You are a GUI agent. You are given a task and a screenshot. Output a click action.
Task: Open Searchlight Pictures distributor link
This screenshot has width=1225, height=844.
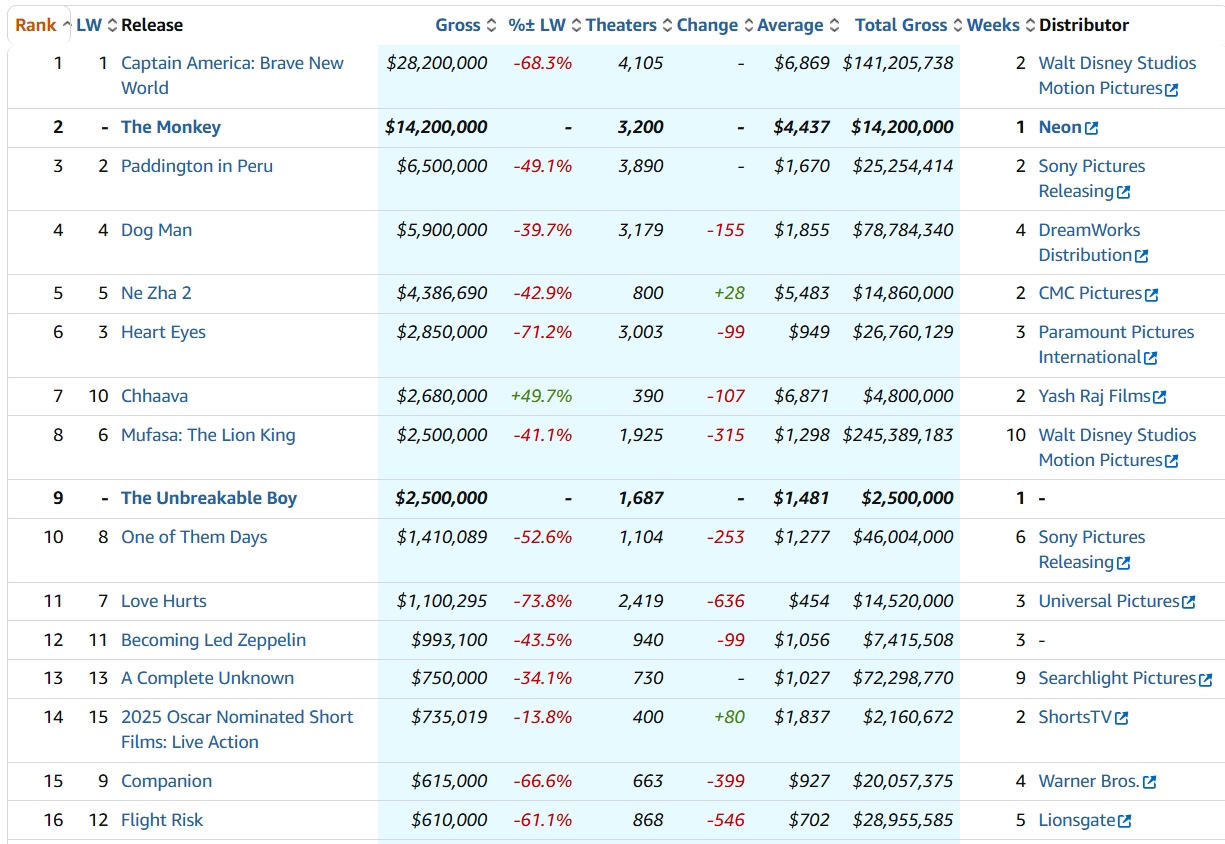pyautogui.click(x=1117, y=678)
